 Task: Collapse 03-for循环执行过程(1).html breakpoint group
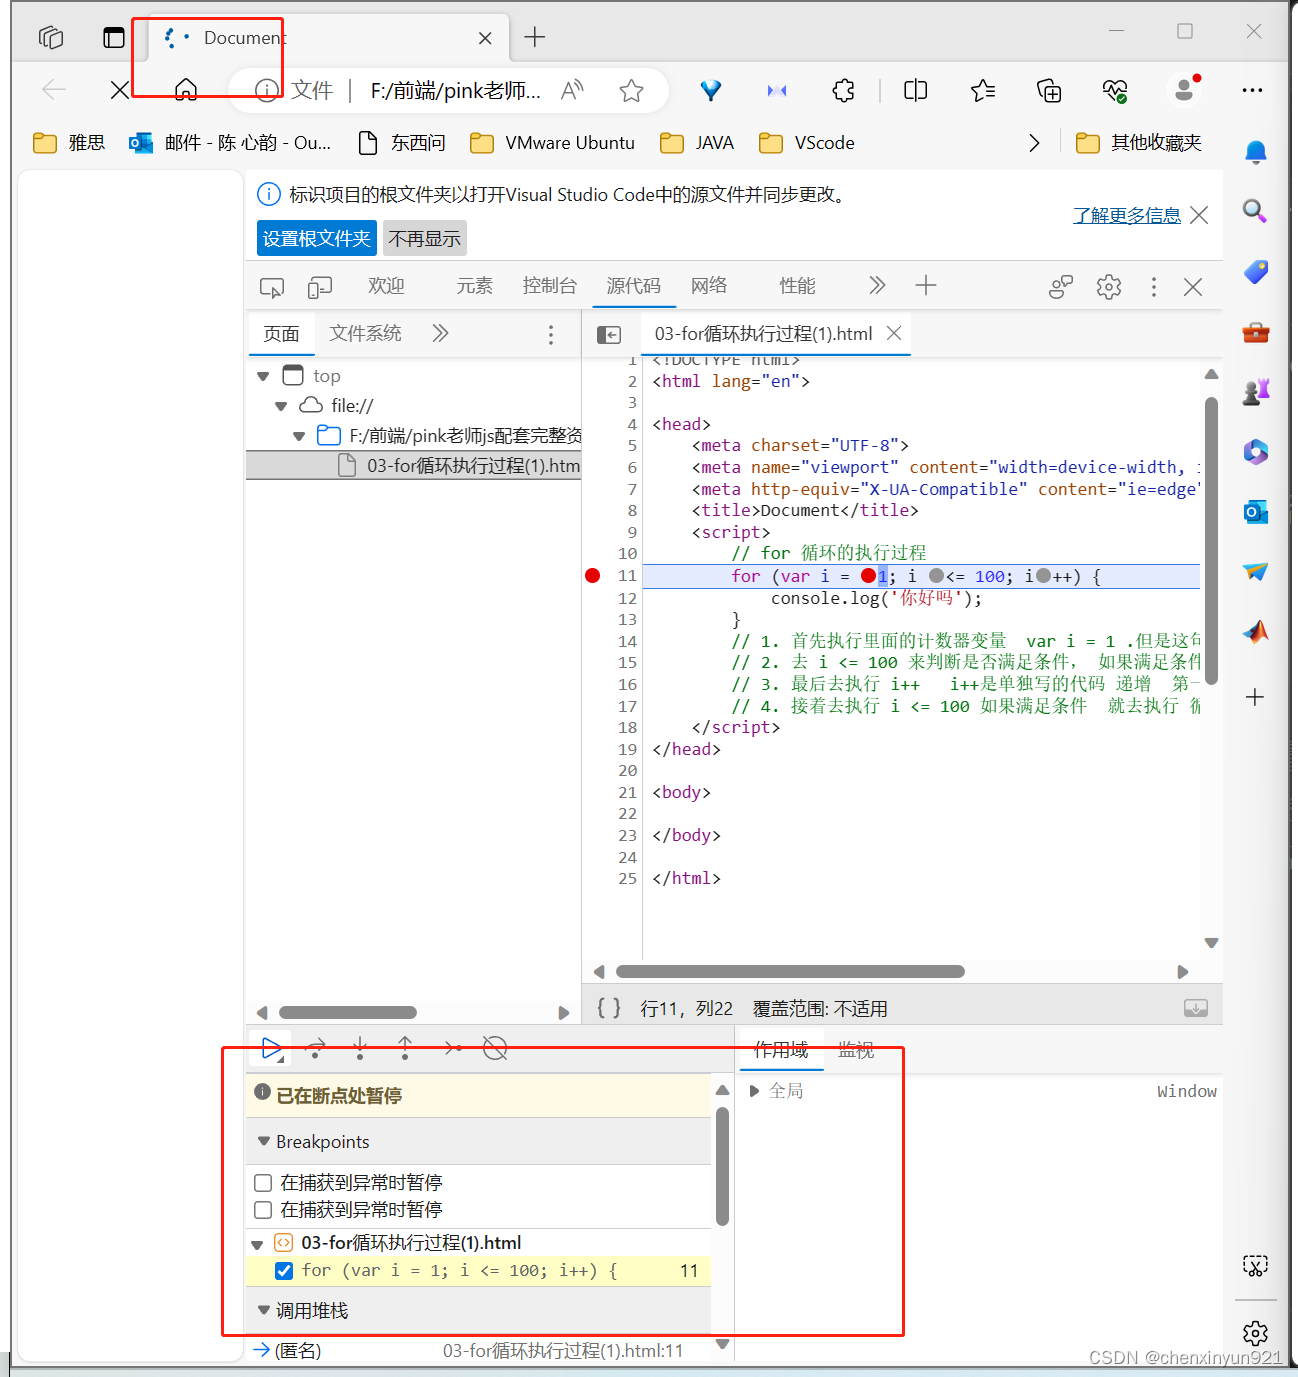pyautogui.click(x=257, y=1244)
